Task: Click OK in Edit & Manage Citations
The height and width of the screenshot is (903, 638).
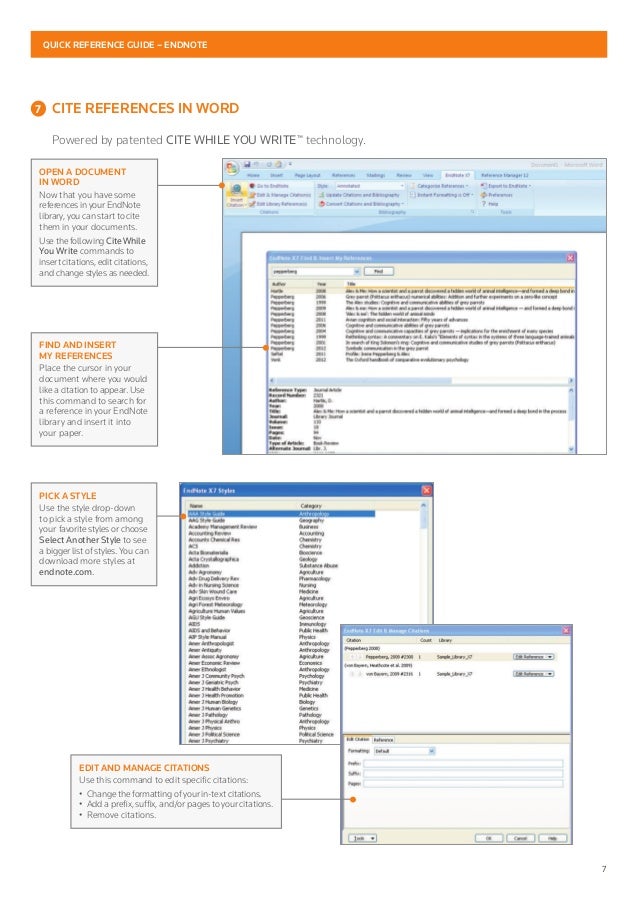Action: 489,838
